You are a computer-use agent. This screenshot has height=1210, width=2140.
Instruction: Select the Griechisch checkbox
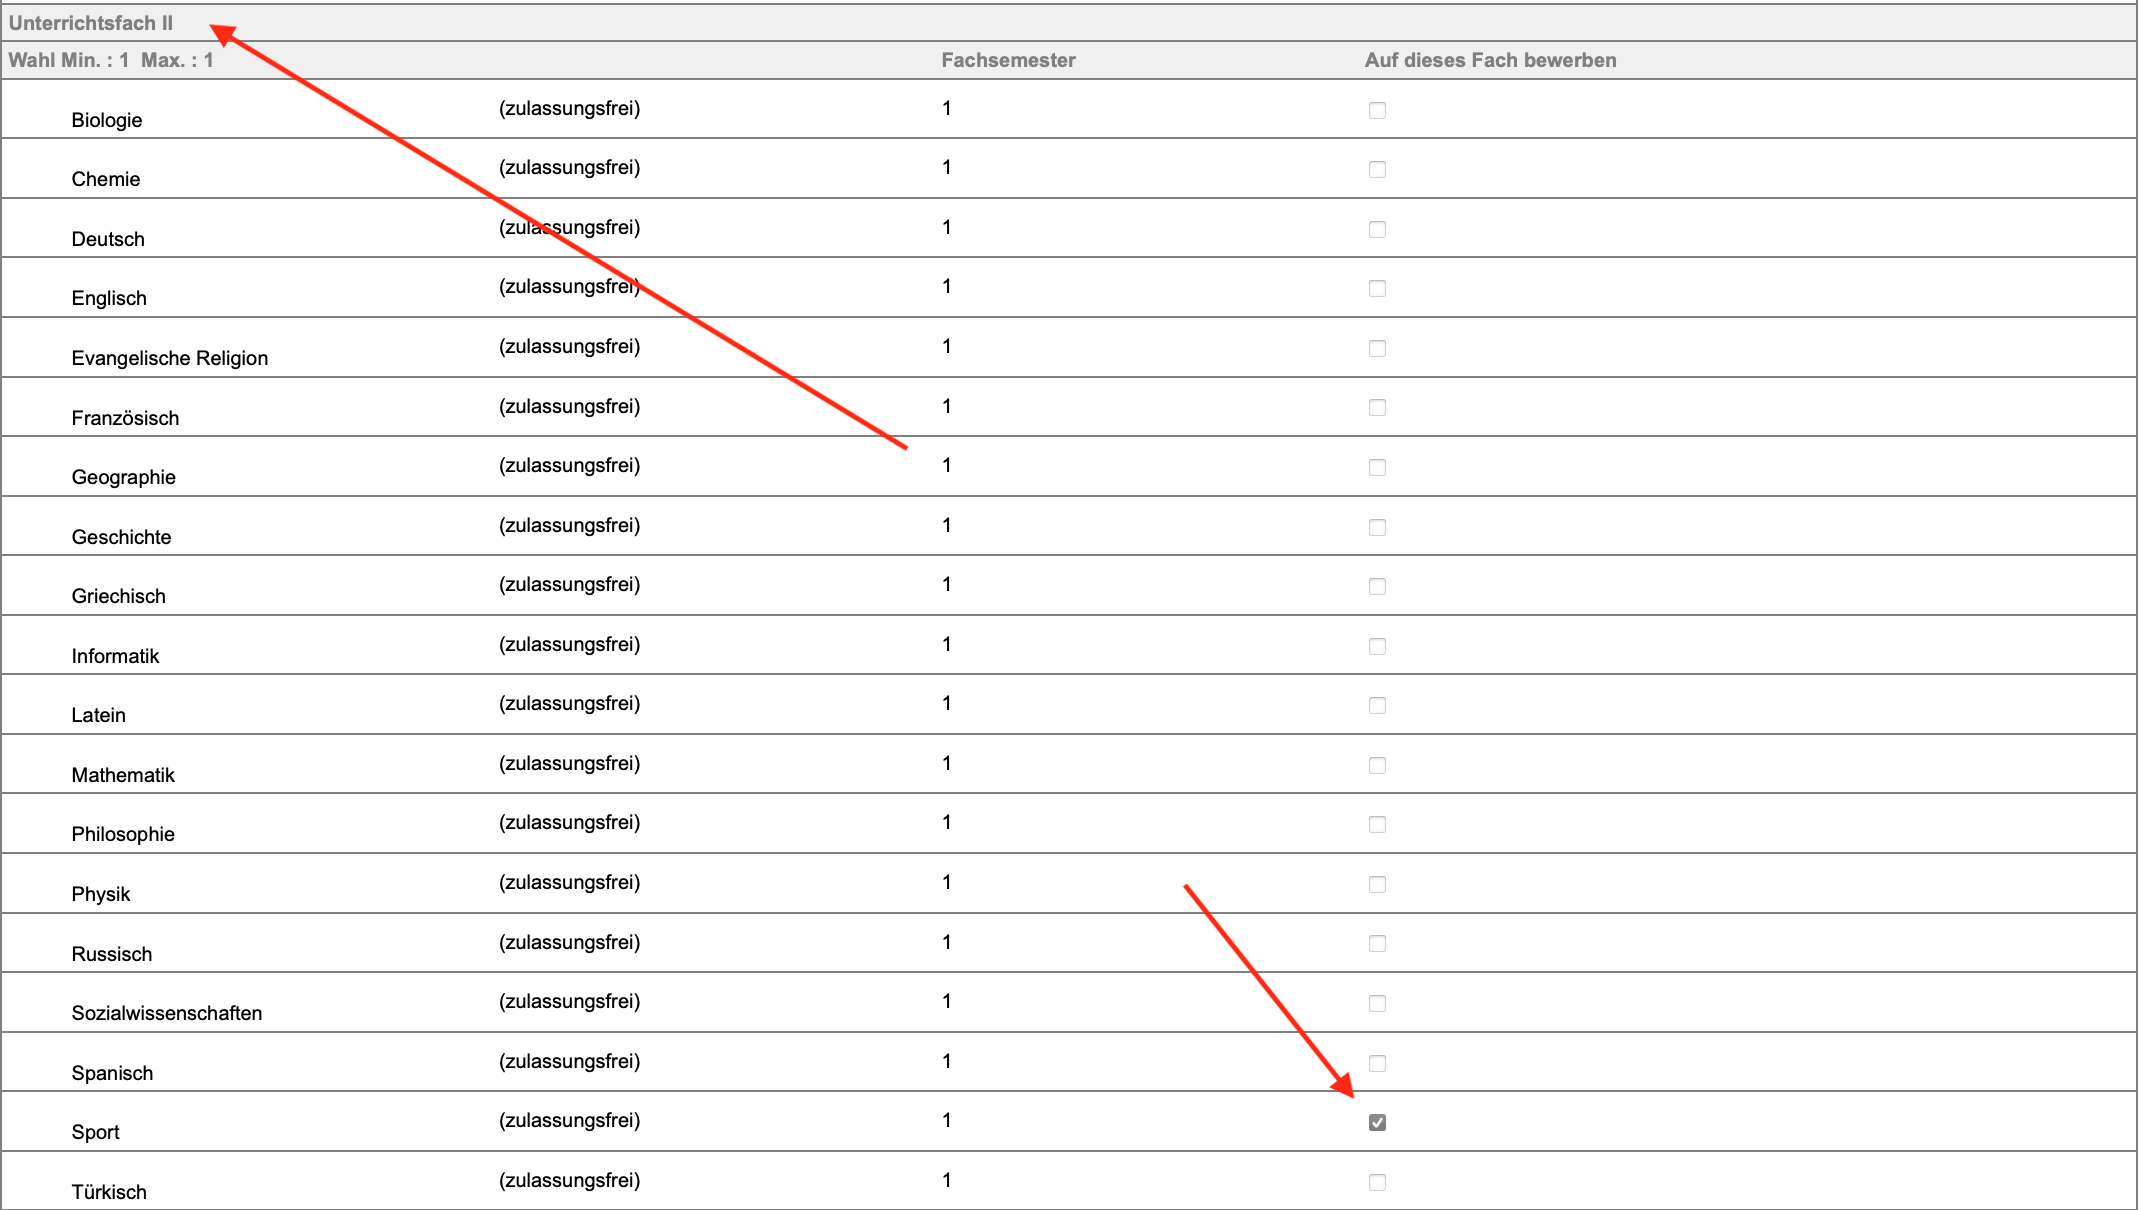(x=1377, y=586)
